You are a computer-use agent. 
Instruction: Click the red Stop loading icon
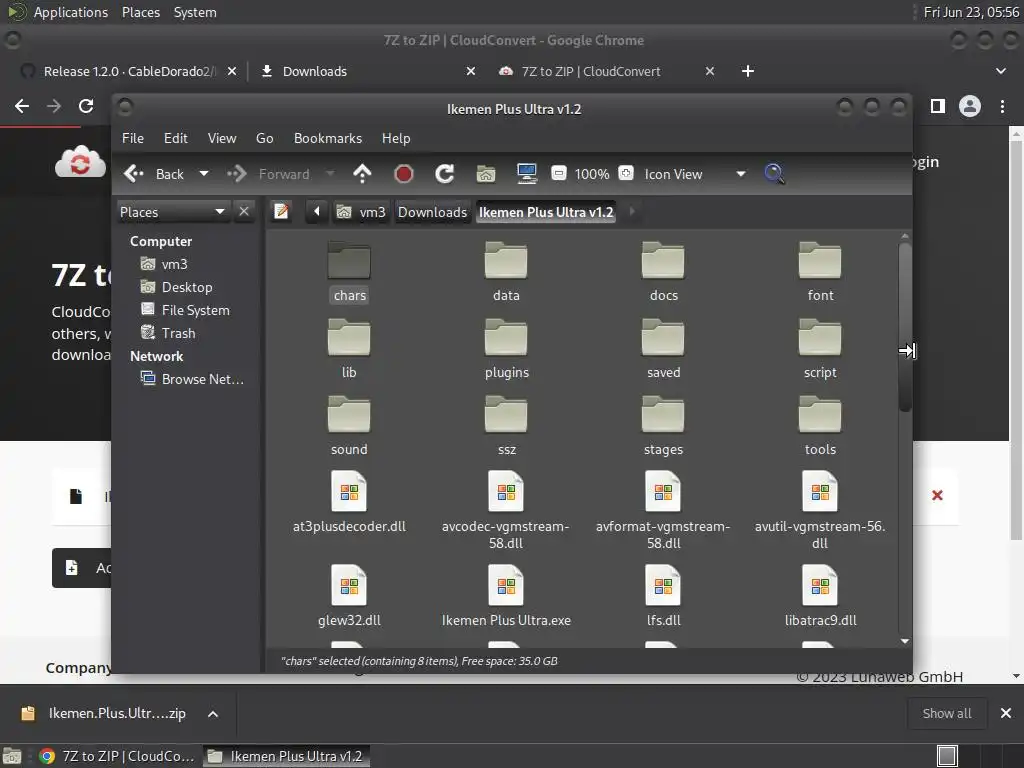pyautogui.click(x=404, y=174)
